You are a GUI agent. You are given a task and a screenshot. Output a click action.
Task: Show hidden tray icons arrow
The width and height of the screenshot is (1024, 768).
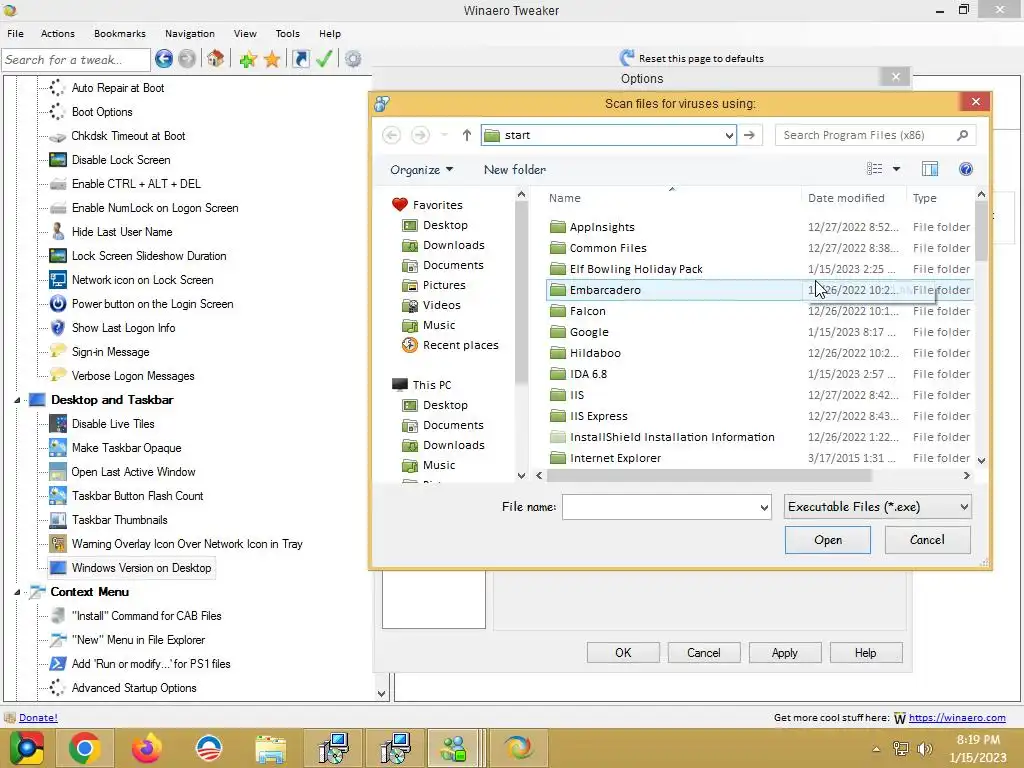[x=876, y=749]
